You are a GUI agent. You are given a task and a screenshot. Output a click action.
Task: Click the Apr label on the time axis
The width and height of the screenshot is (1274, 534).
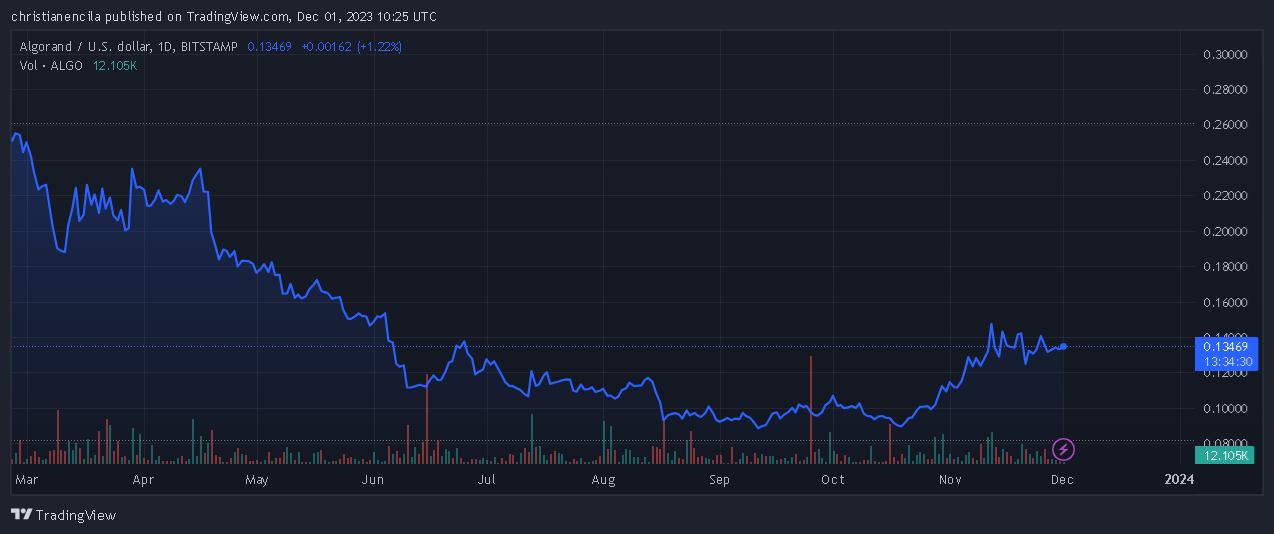point(143,480)
